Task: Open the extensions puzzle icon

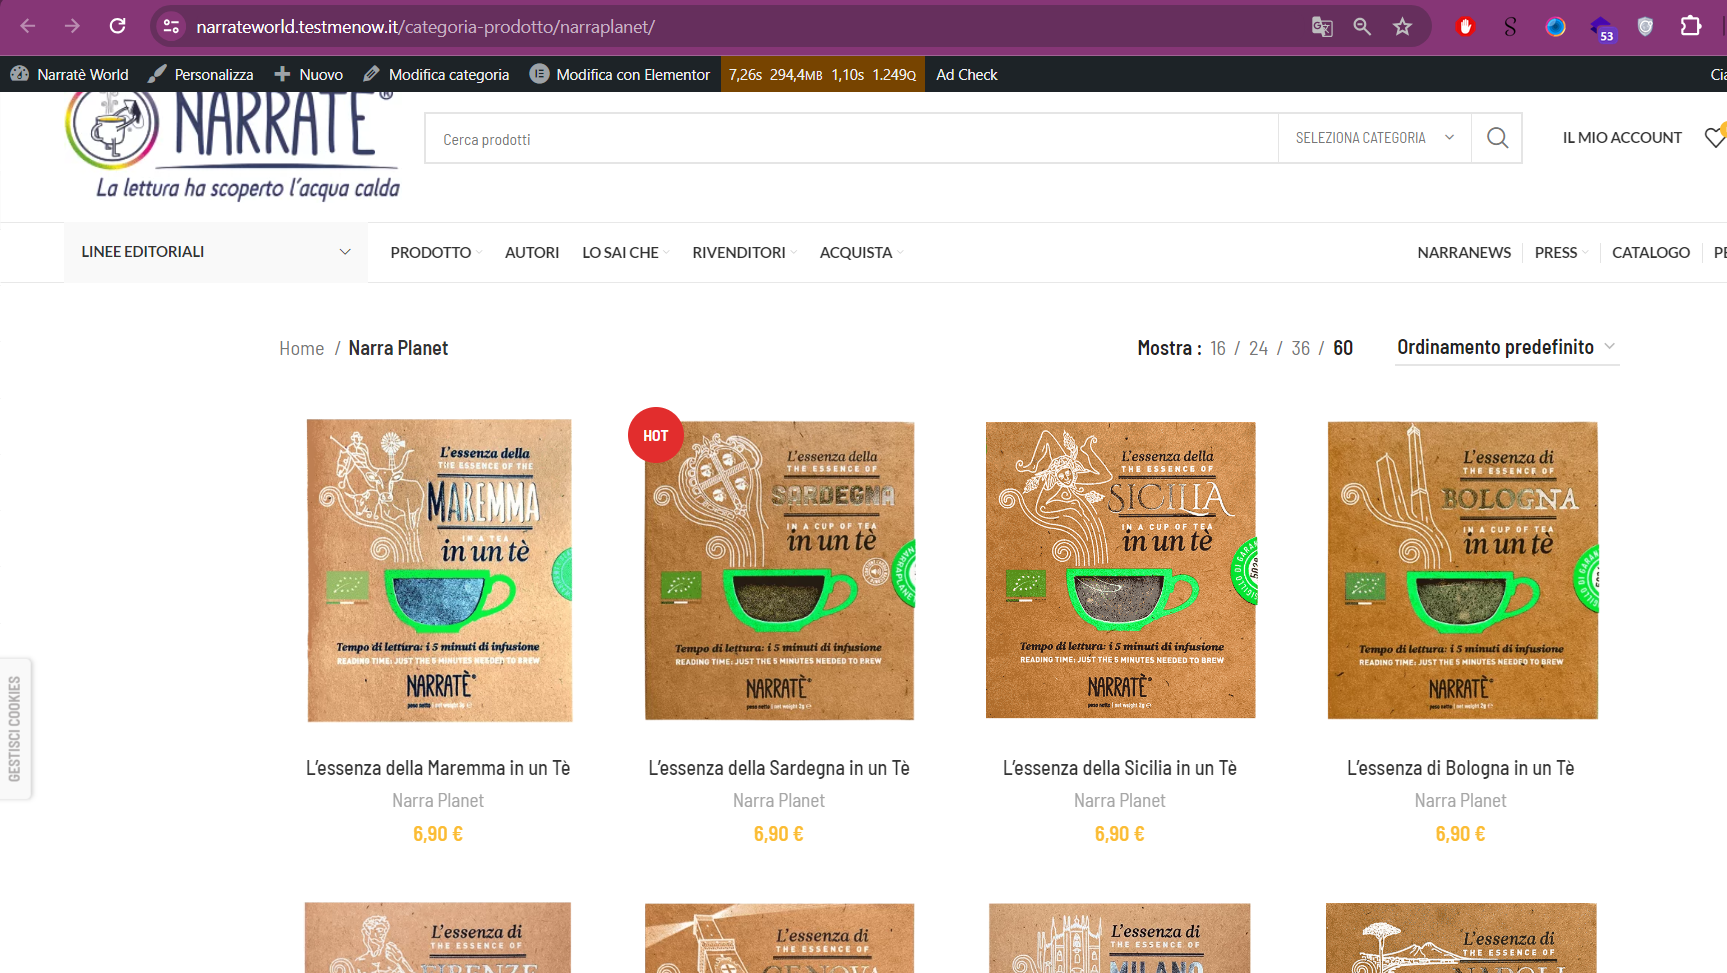Action: pos(1691,26)
